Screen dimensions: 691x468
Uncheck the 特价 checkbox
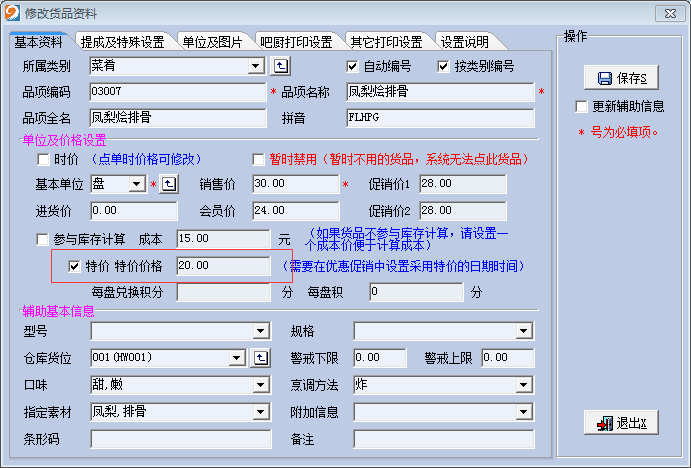[74, 266]
